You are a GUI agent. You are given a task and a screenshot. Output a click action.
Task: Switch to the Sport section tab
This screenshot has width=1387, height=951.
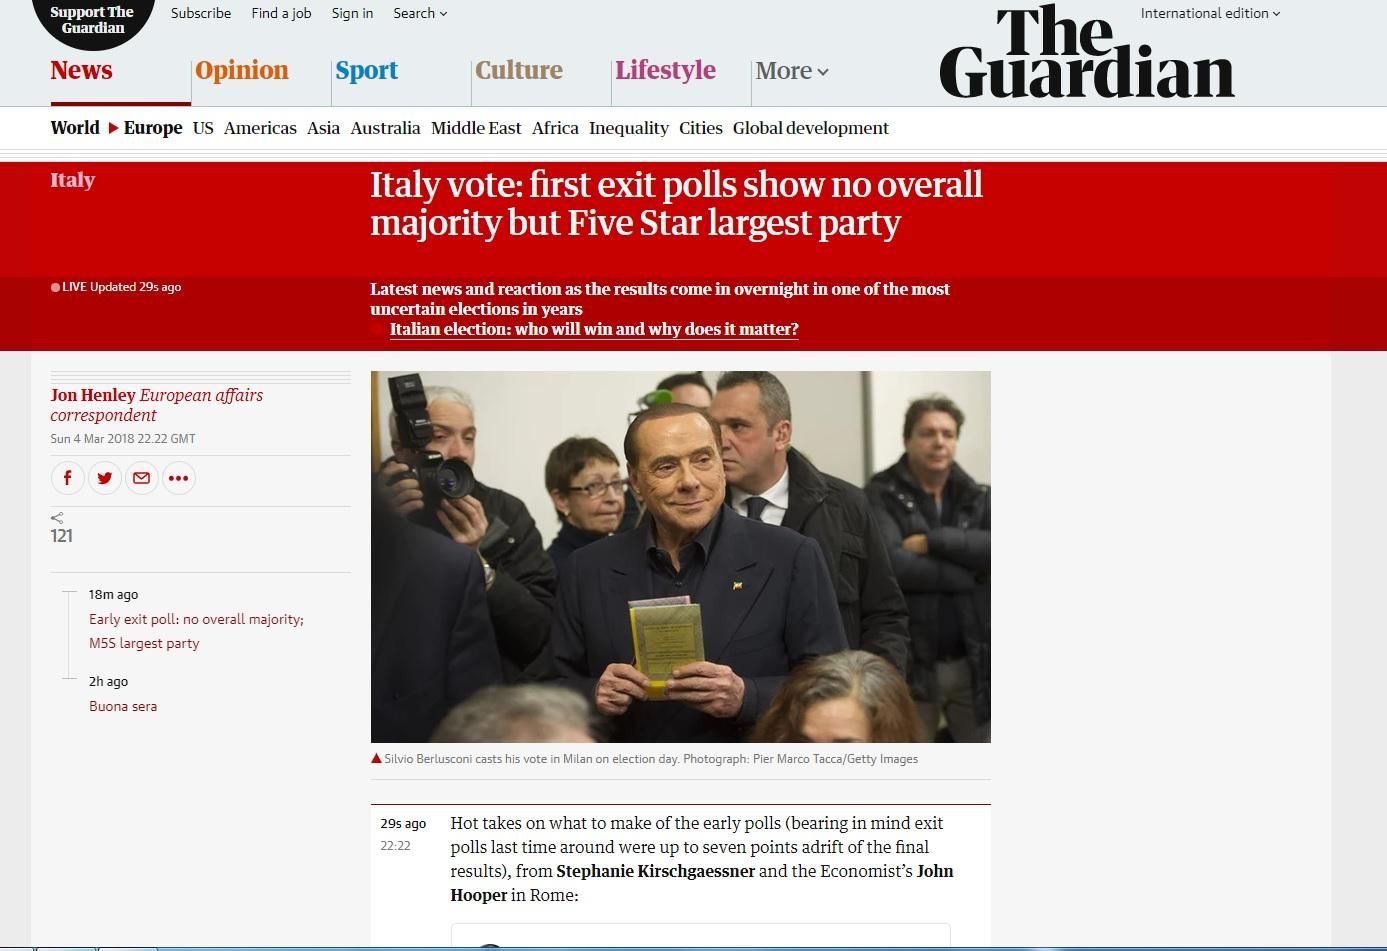click(366, 70)
